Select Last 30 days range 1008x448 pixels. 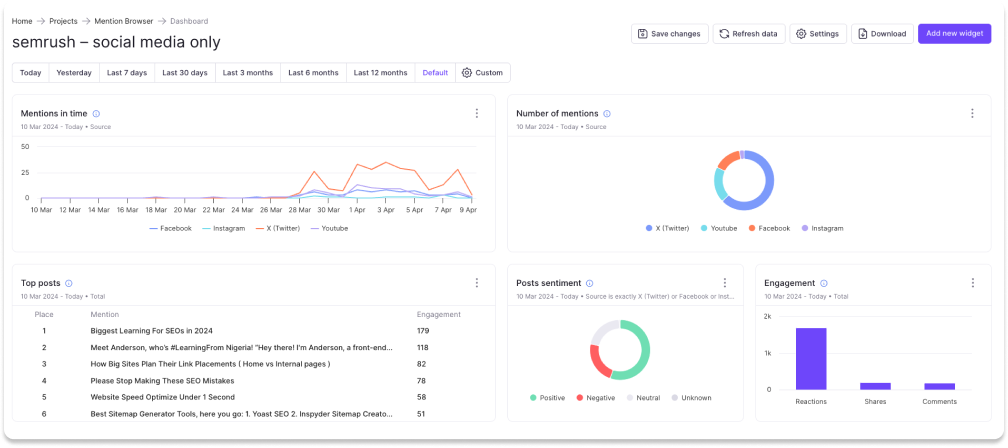(x=184, y=73)
